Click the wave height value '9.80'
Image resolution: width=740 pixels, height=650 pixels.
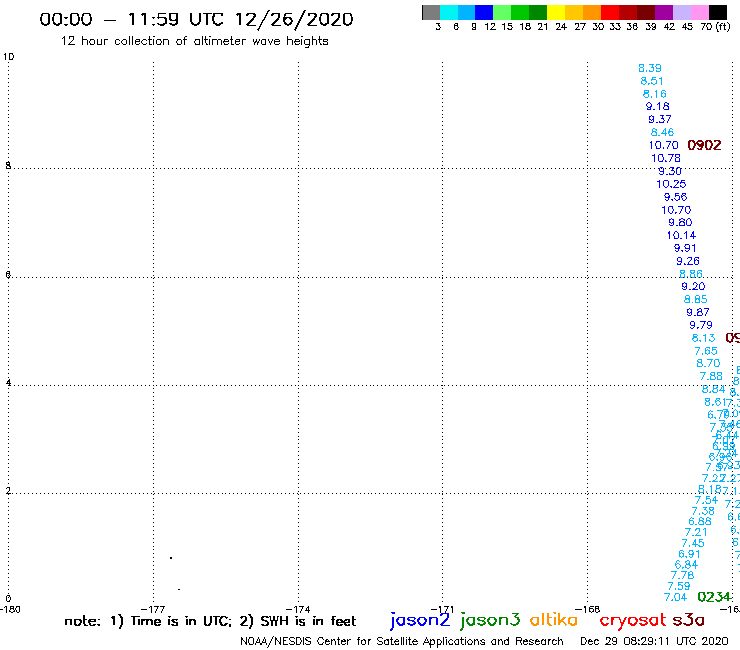click(x=680, y=222)
